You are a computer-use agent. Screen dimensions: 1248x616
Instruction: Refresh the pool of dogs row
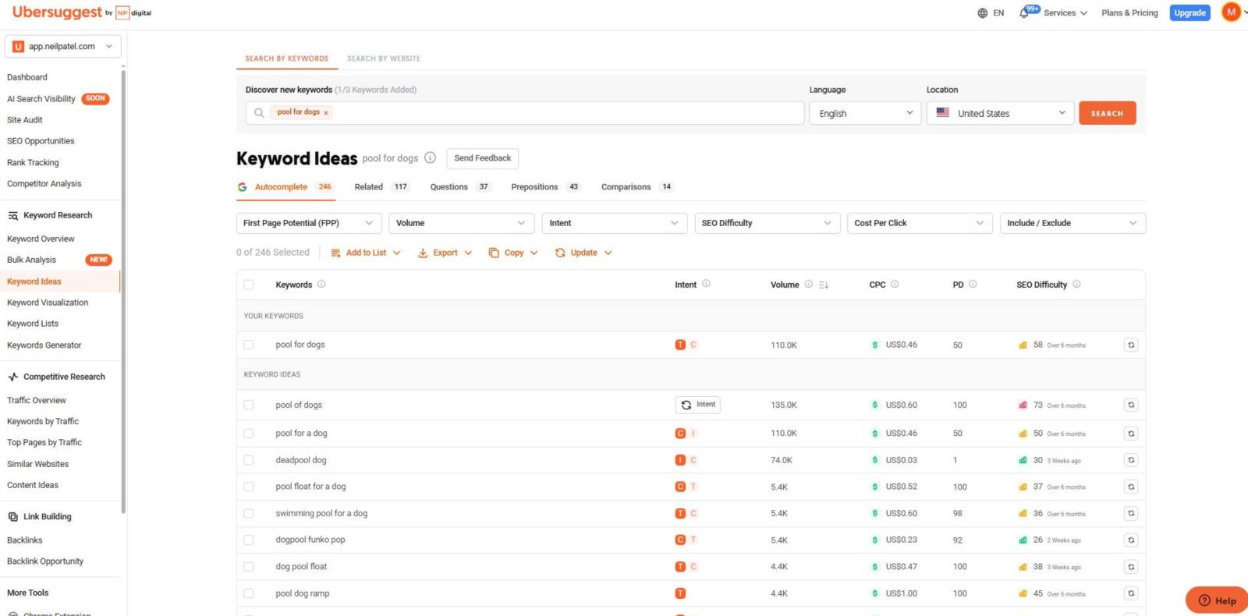click(x=1131, y=405)
